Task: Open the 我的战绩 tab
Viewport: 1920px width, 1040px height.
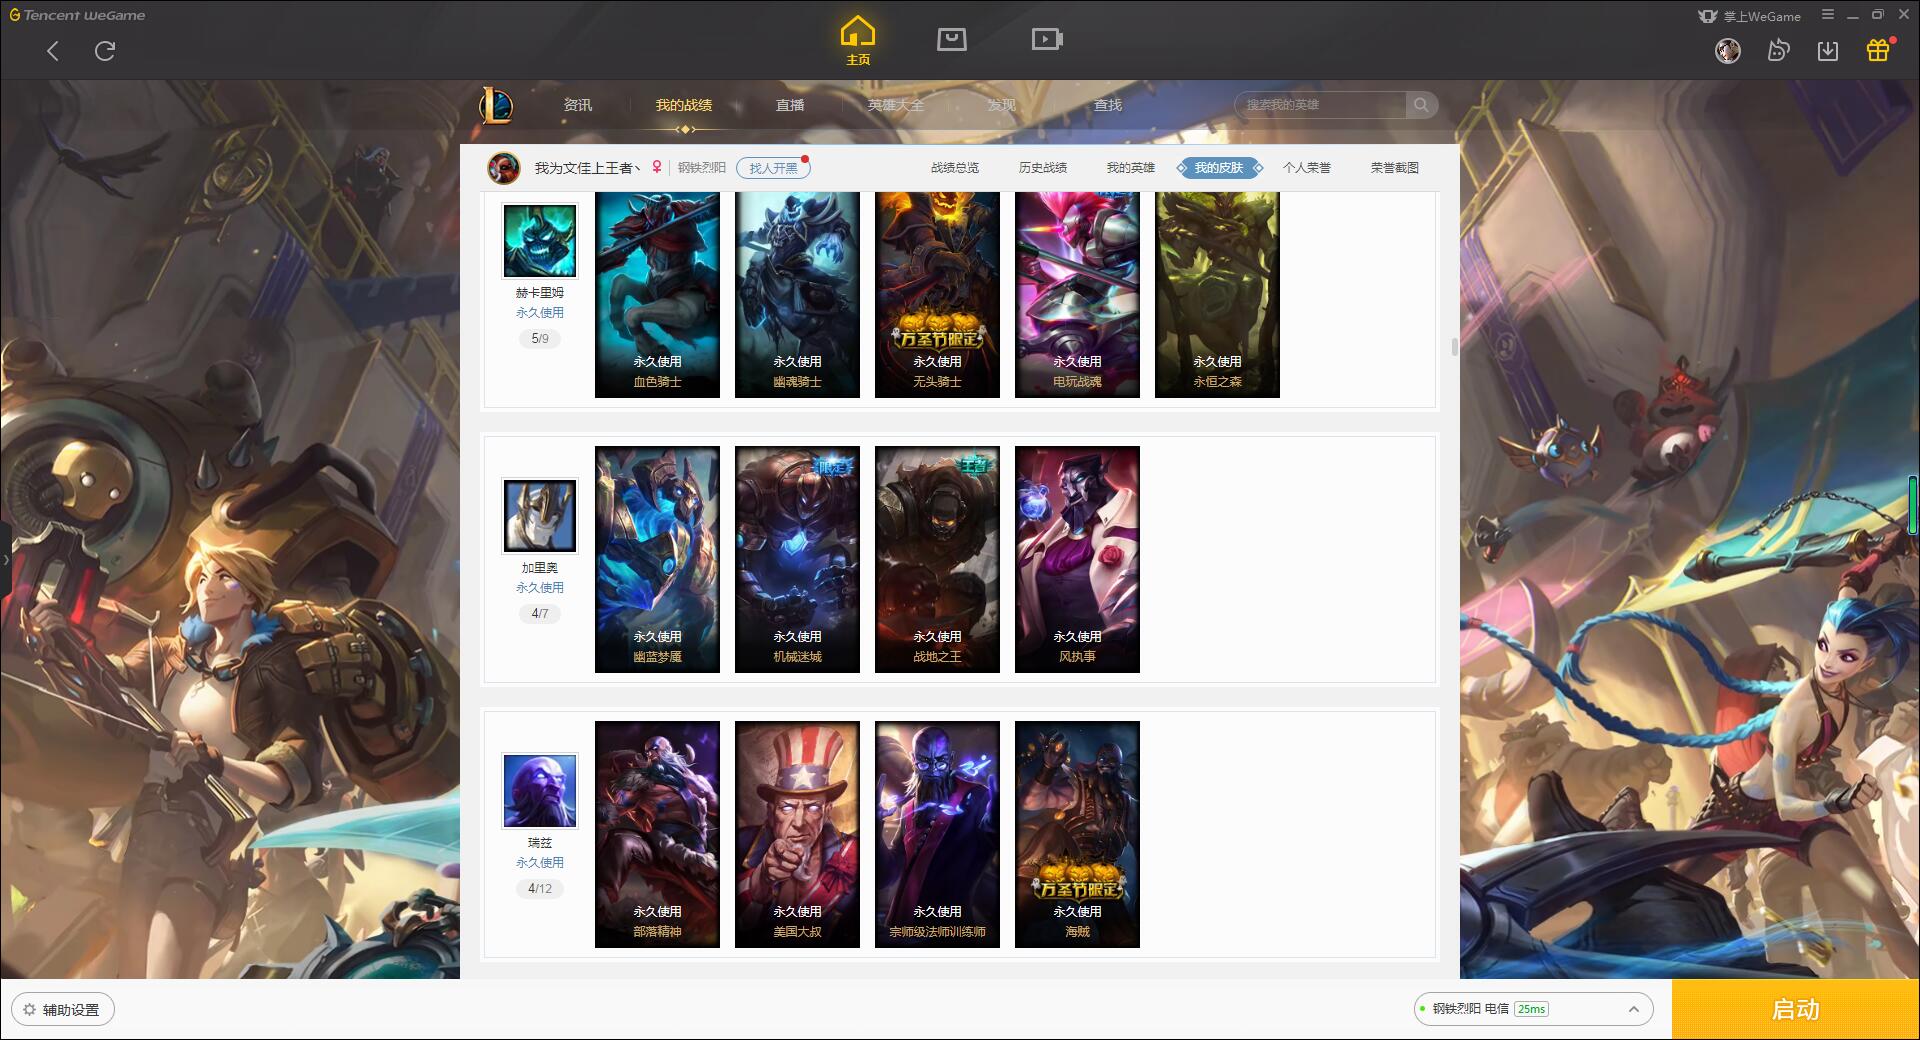Action: (x=684, y=105)
